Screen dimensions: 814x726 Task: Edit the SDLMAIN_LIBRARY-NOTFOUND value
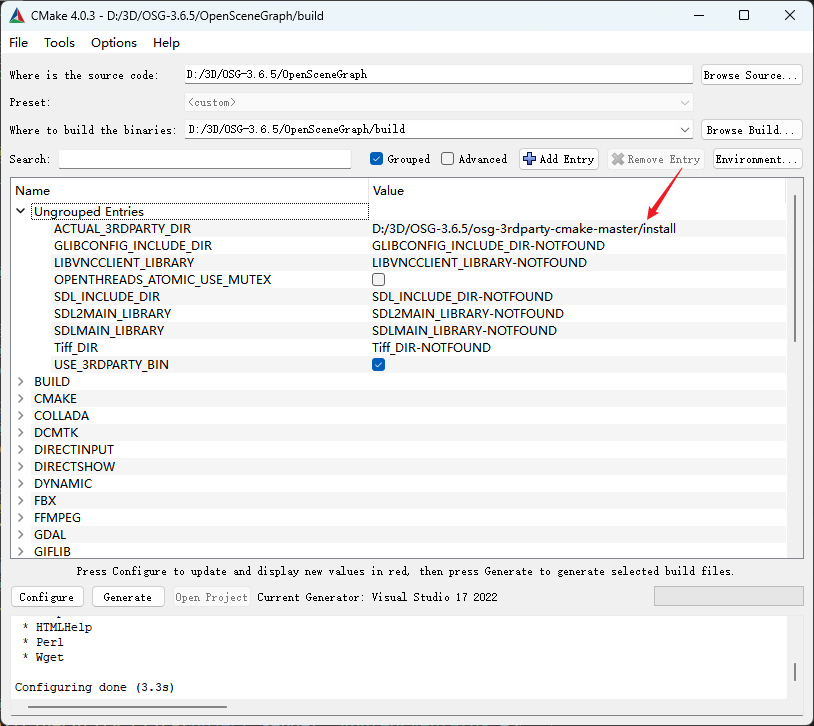(465, 331)
